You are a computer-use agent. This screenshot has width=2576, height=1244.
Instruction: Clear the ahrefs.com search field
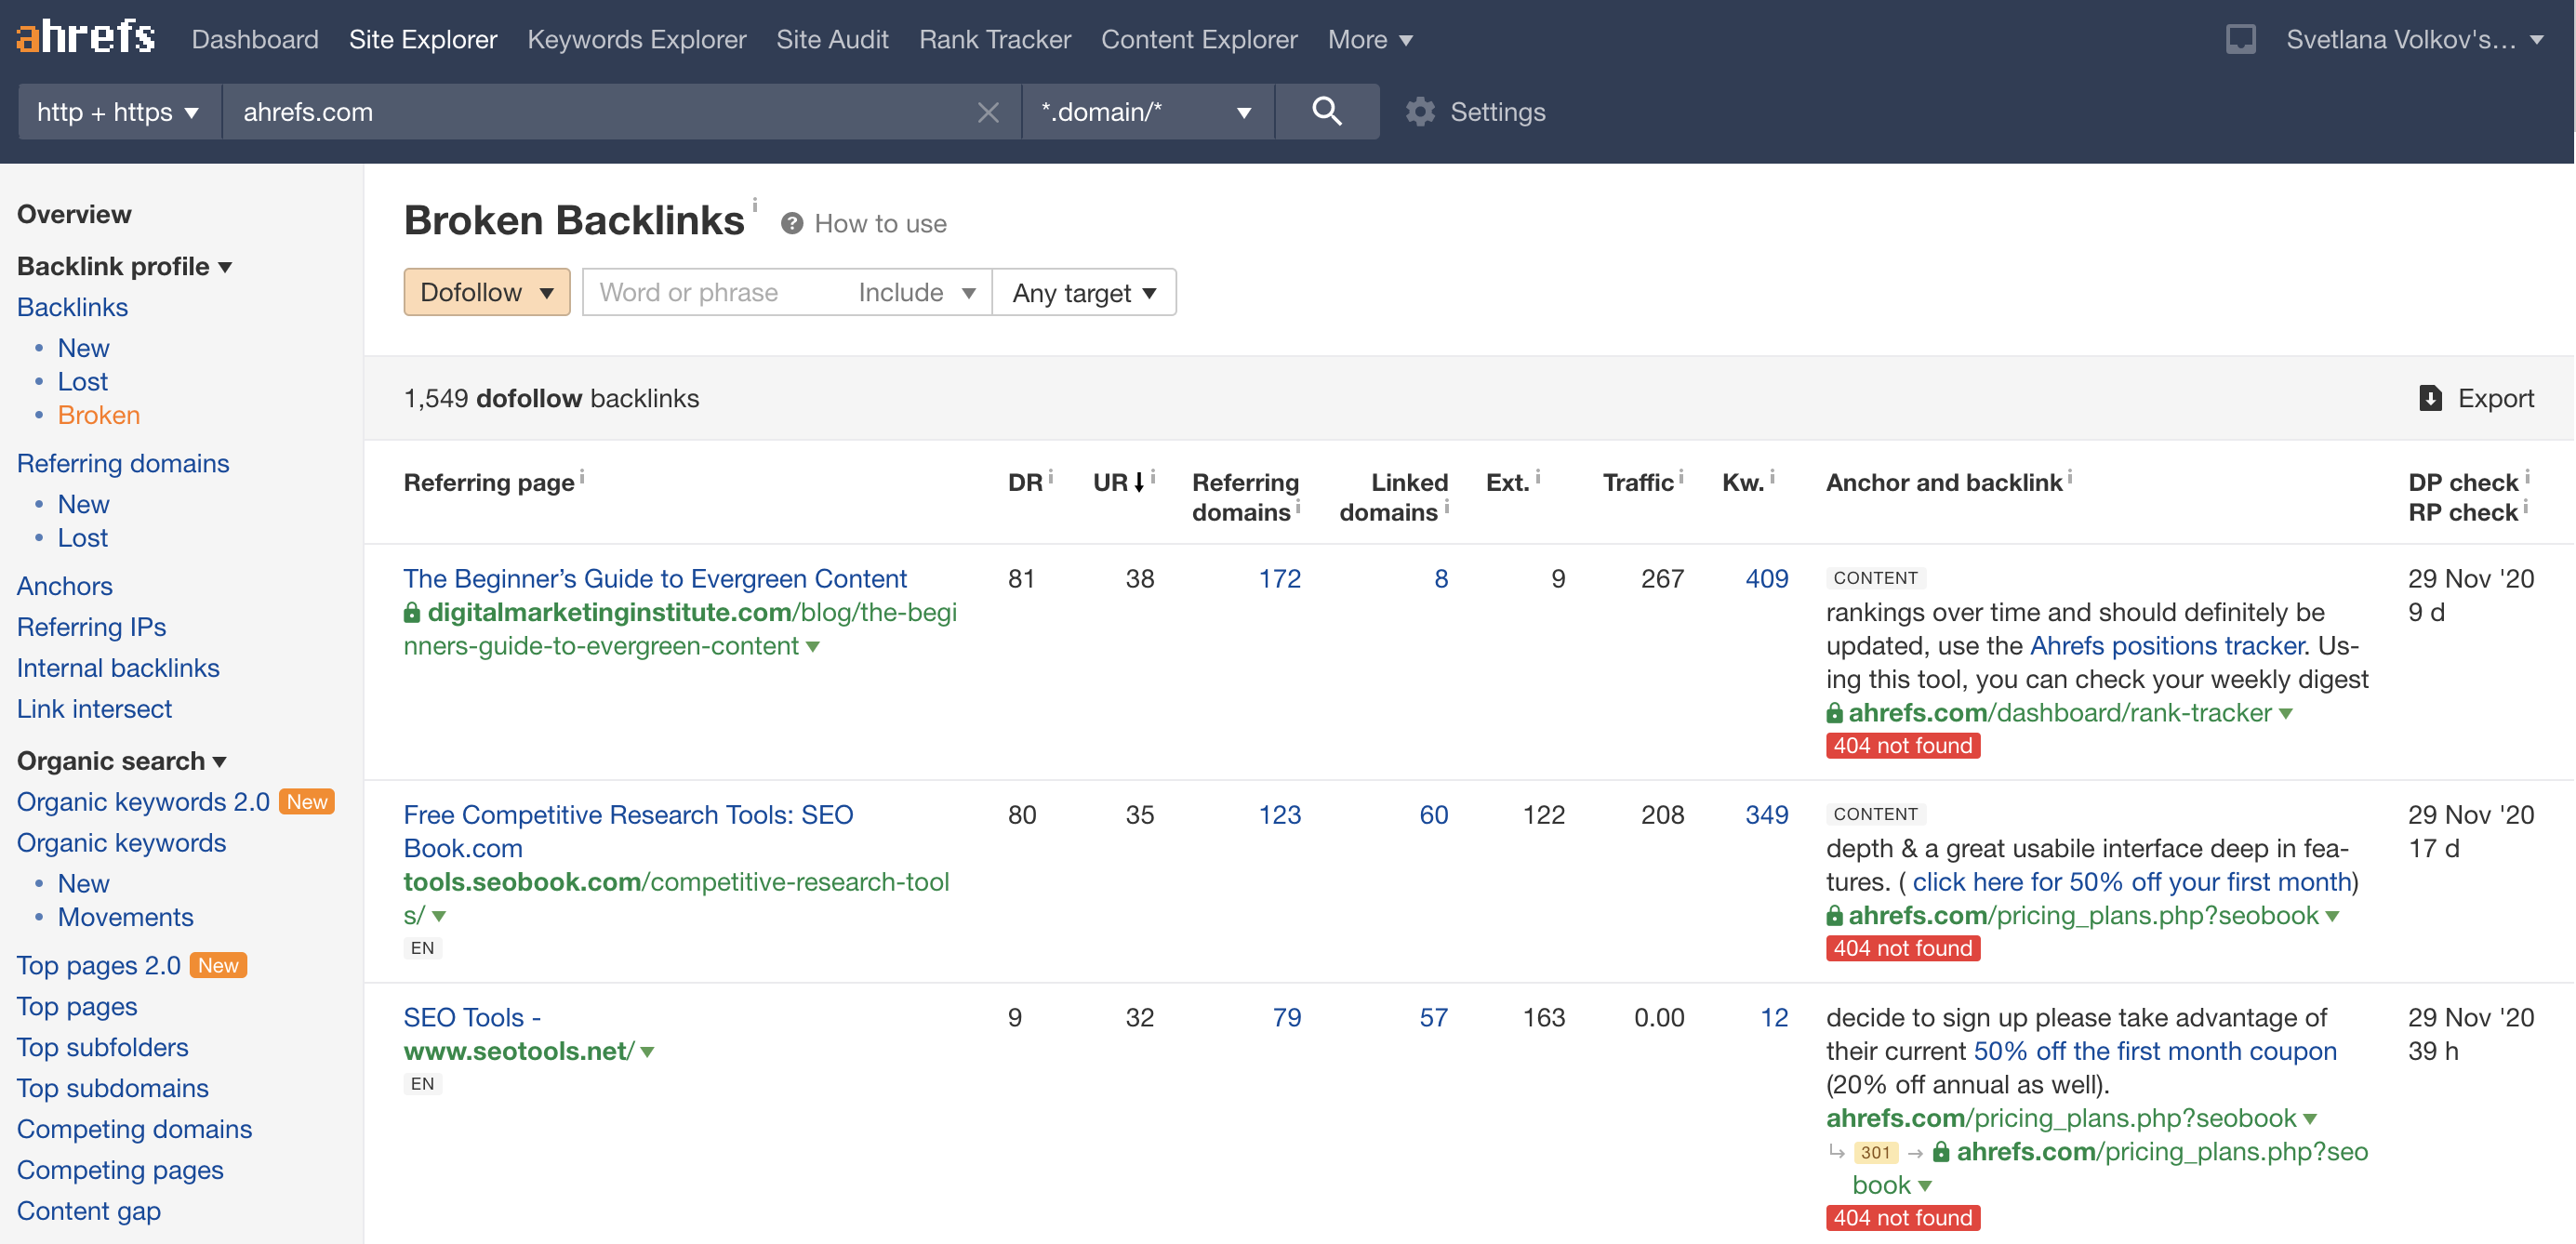(987, 112)
